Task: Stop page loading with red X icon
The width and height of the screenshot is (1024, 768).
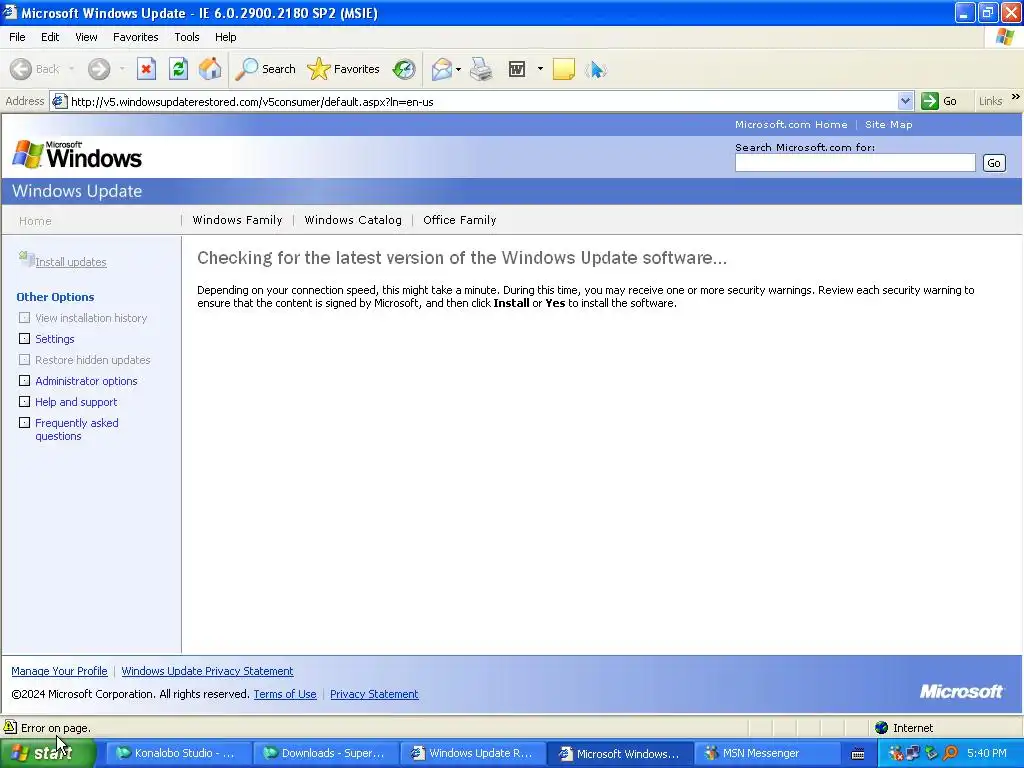Action: tap(146, 69)
